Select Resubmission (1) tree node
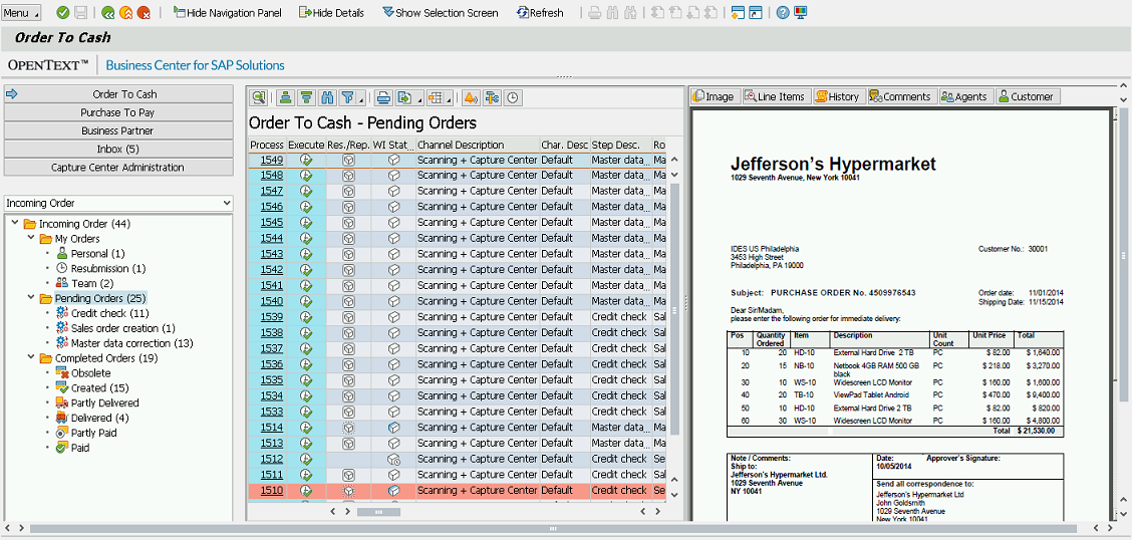Image resolution: width=1132 pixels, height=540 pixels. pyautogui.click(x=108, y=269)
